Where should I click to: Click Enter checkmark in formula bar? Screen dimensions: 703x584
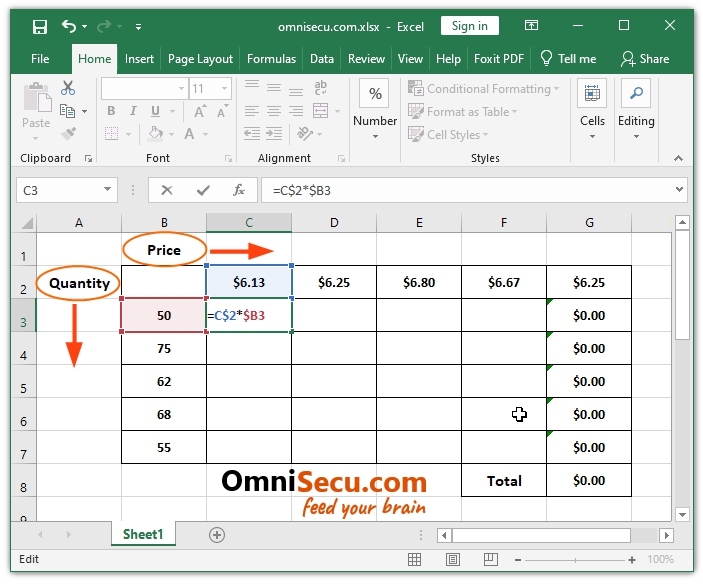click(x=203, y=190)
